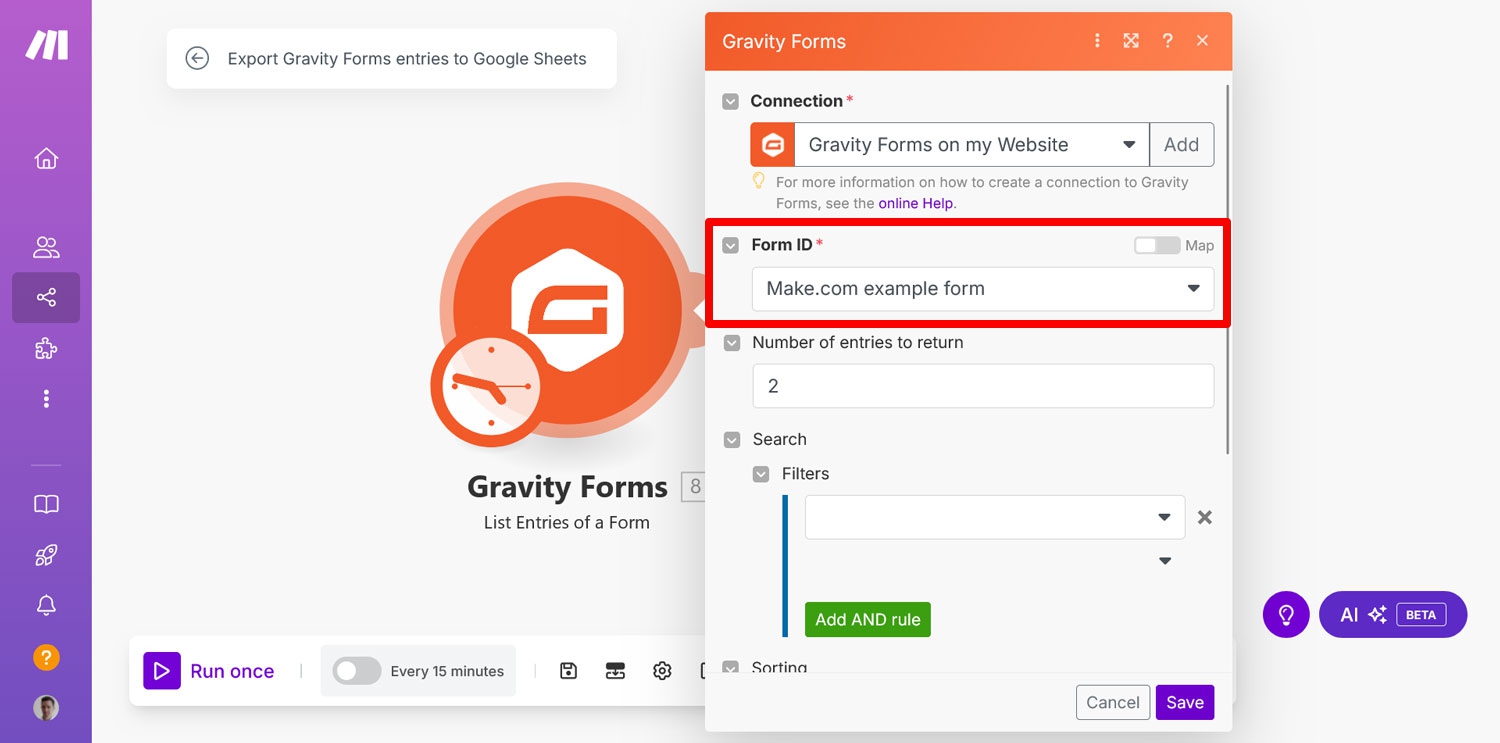Viewport: 1500px width, 743px height.
Task: Save the scenario with the floppy disk icon
Action: [569, 671]
